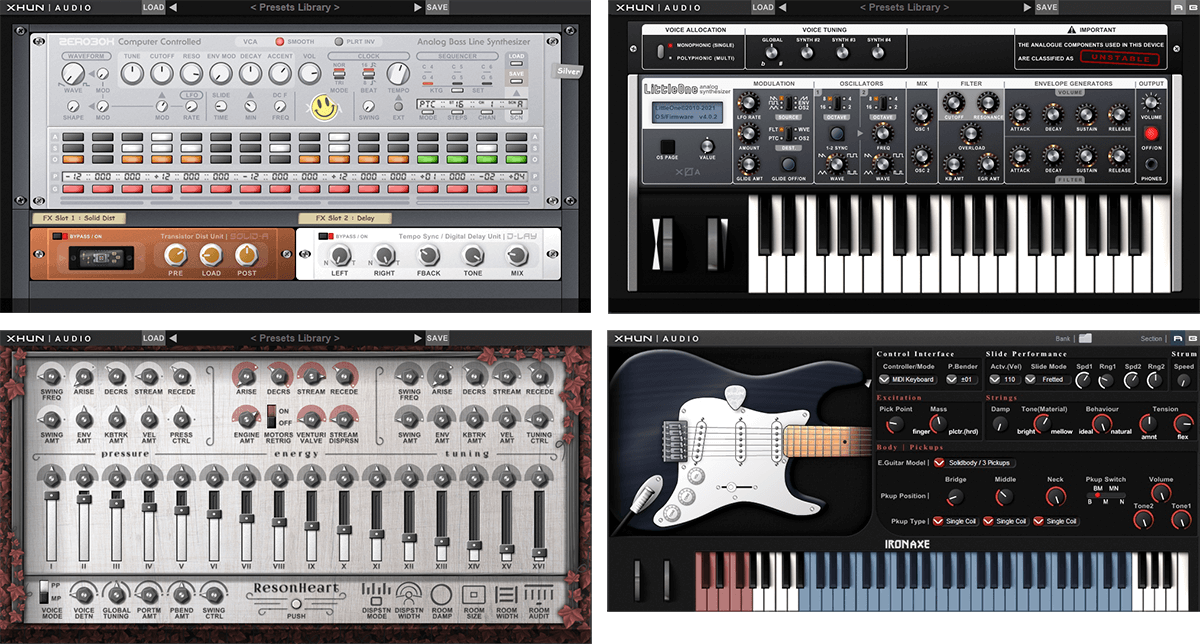The width and height of the screenshot is (1200, 644).
Task: Toggle the Bypass/On switch on Digital Delay Unit
Action: point(325,236)
